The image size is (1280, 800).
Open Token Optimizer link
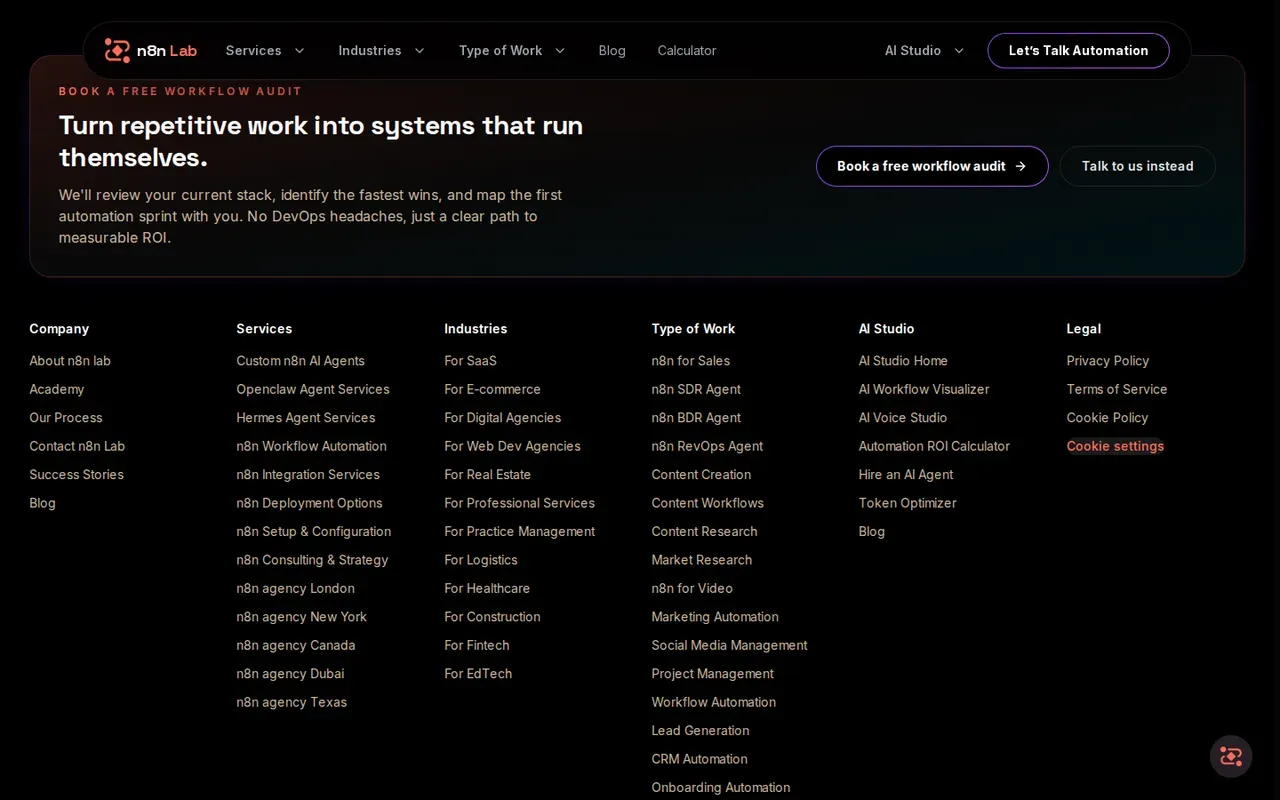[x=907, y=503]
